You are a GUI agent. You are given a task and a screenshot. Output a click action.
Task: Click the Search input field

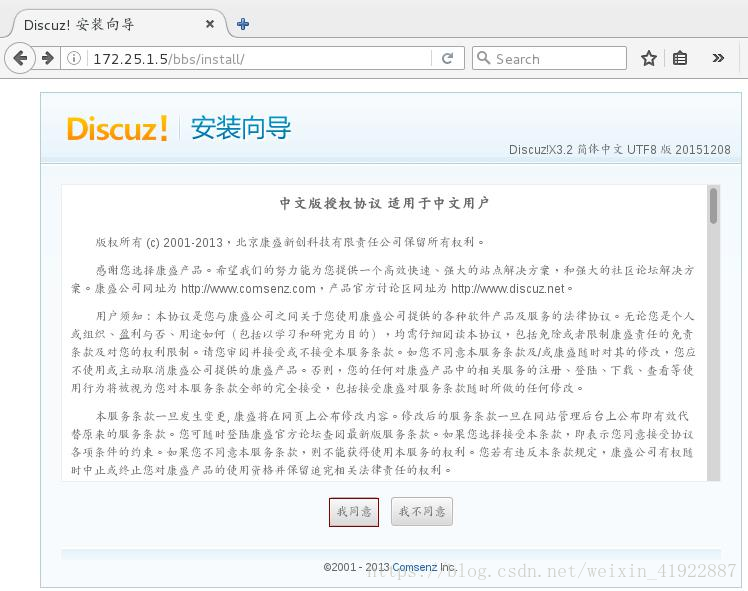[x=550, y=58]
